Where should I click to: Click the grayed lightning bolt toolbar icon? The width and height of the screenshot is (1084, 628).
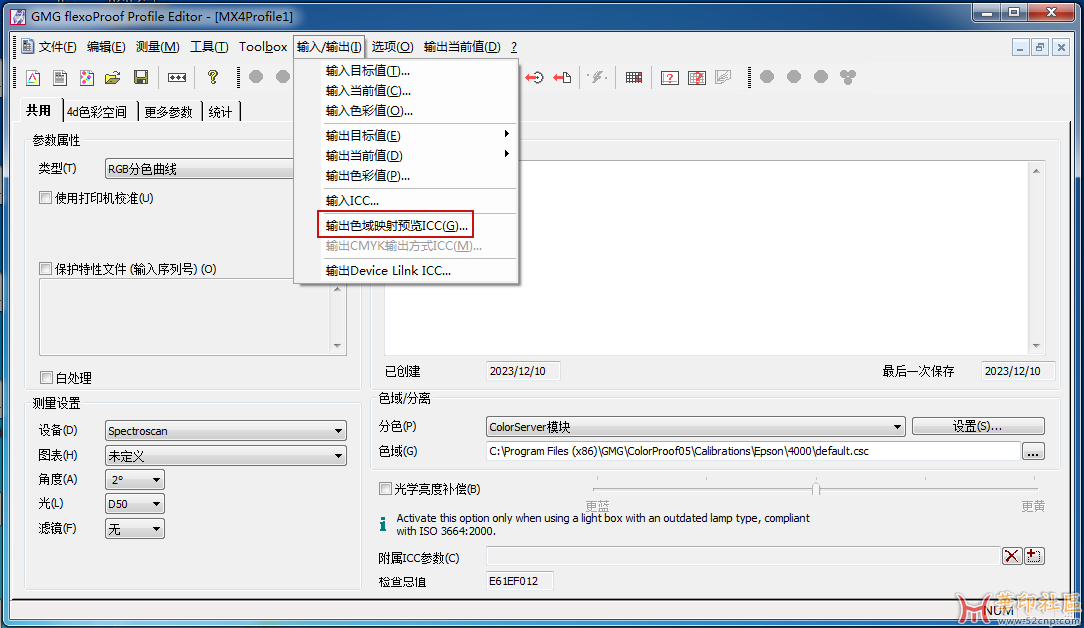click(597, 77)
